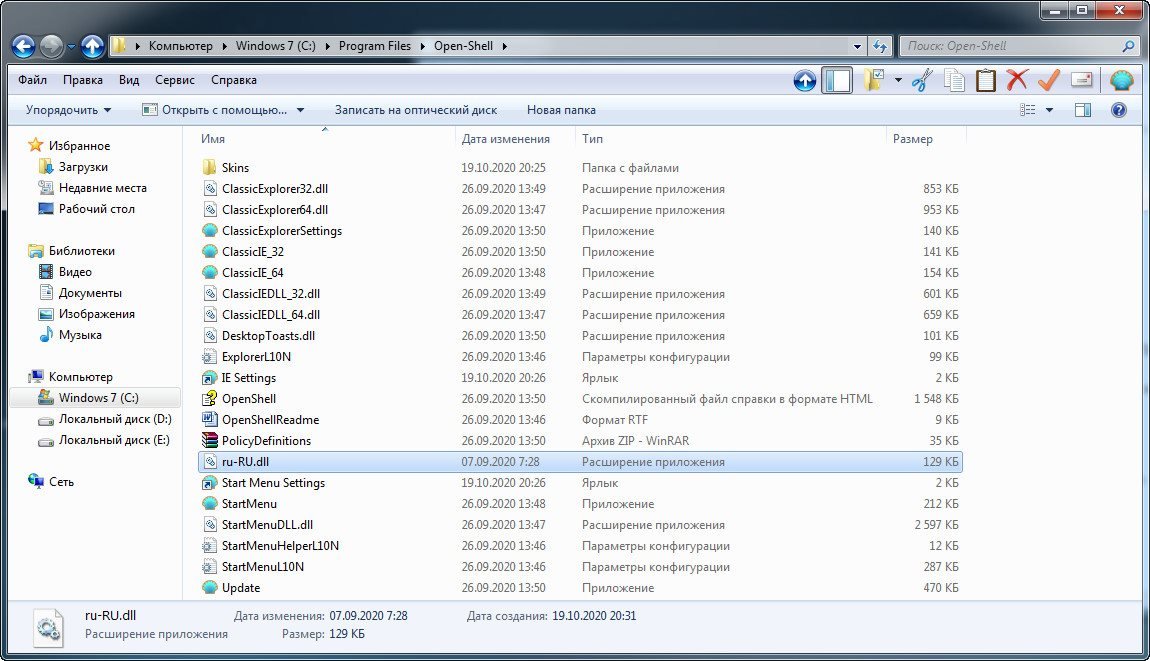Click the Copy icon in toolbar
This screenshot has height=661, width=1150.
point(953,80)
